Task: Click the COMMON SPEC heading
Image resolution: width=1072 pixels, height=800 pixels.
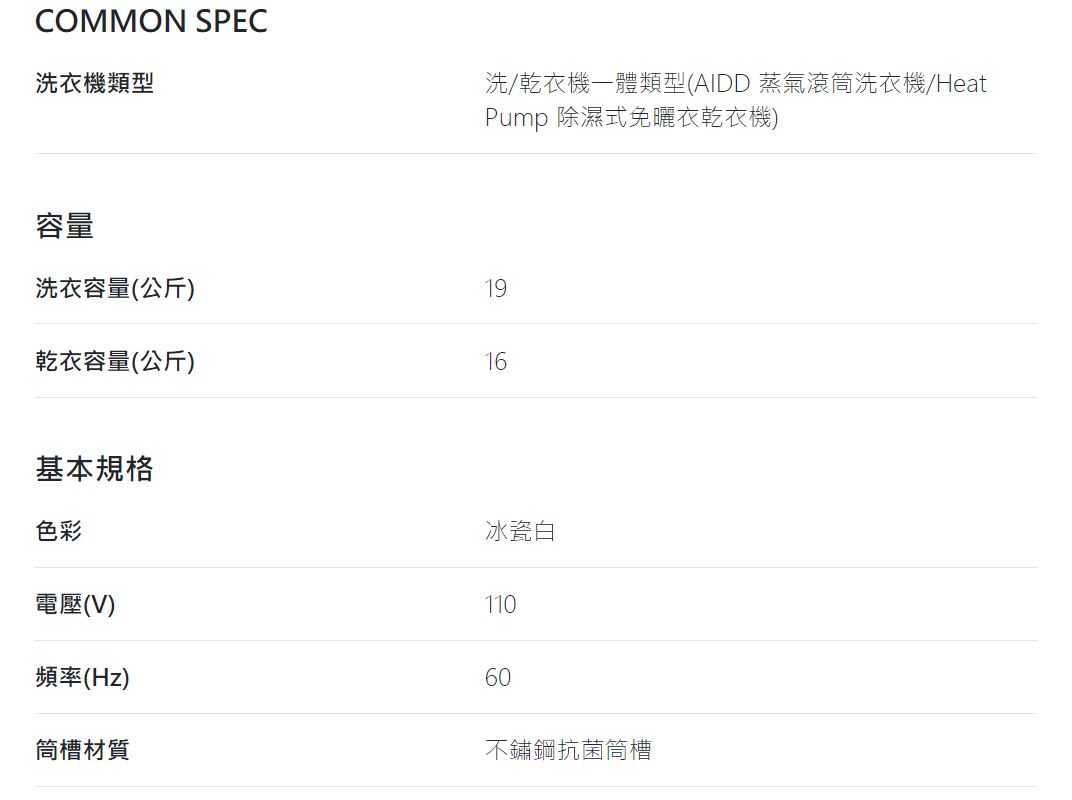Action: click(151, 21)
